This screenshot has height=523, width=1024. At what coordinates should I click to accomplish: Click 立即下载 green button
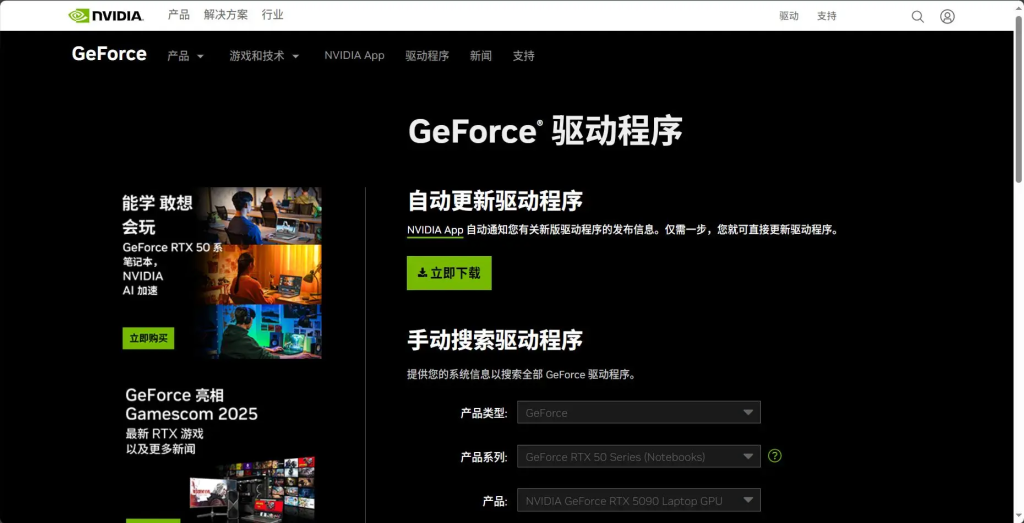[449, 273]
